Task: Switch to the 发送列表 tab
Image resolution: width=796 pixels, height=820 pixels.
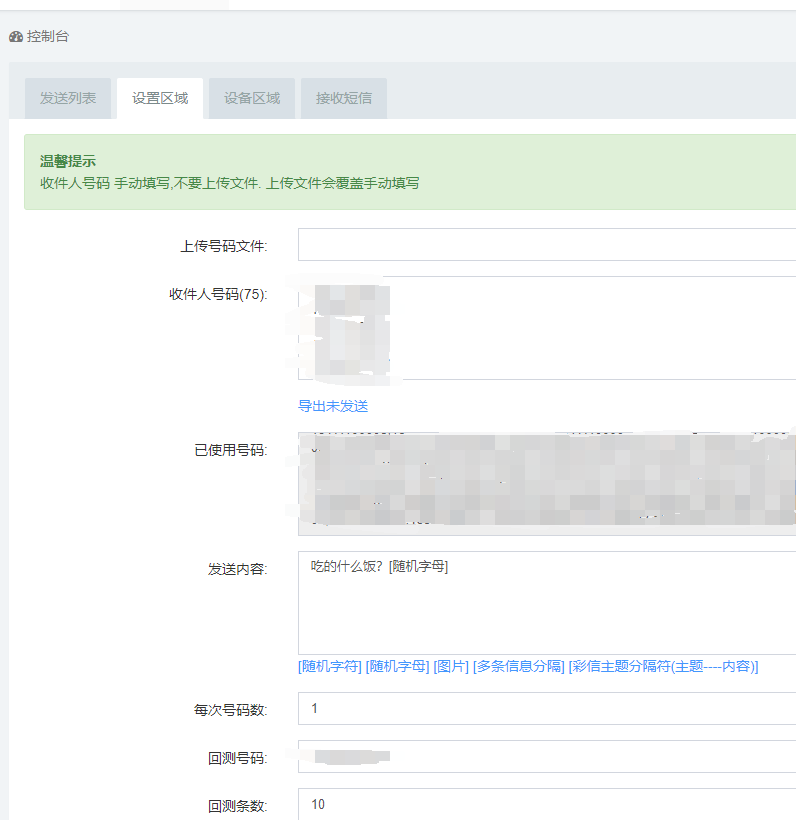Action: 68,99
